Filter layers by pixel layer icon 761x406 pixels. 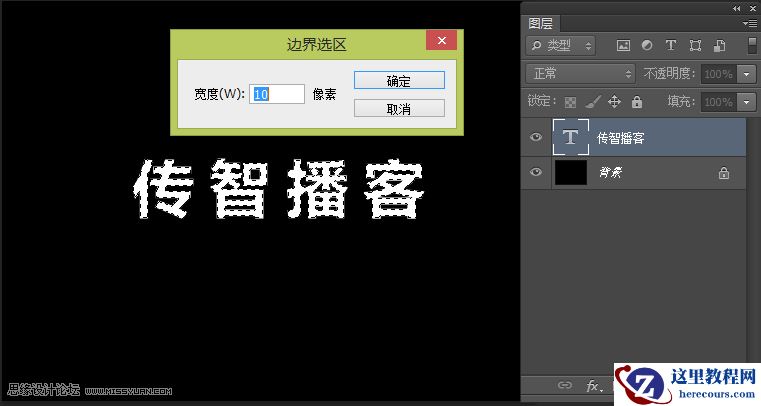[623, 46]
